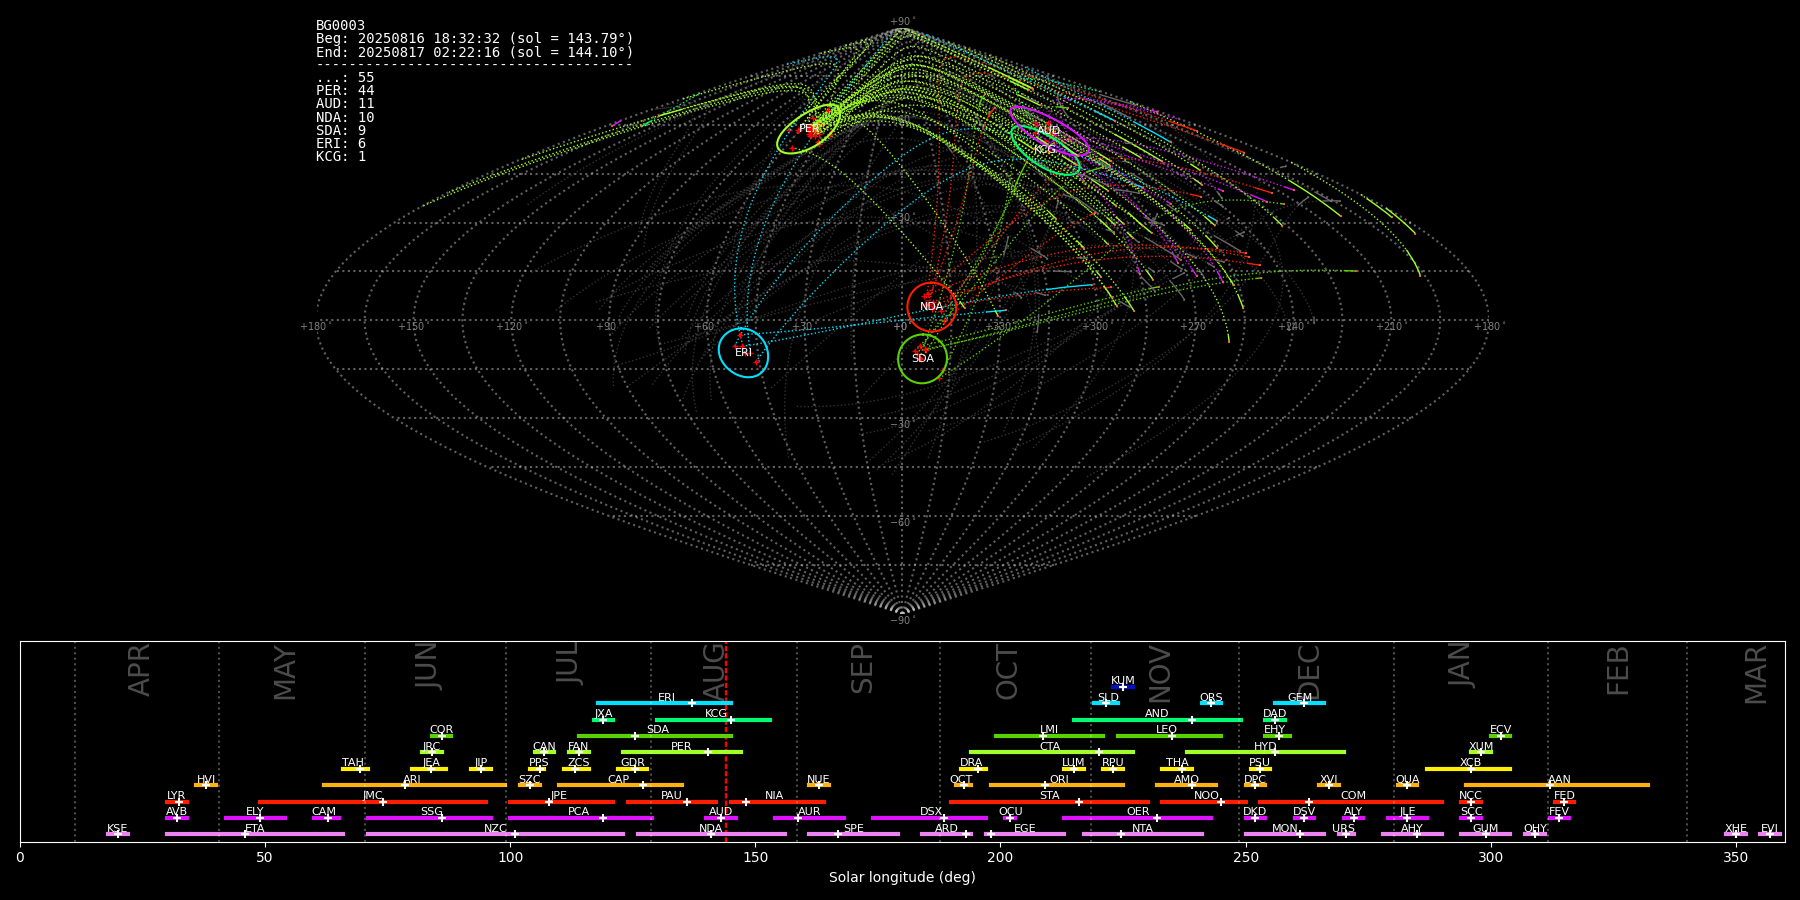Click the red dashed current solar longitude marker
This screenshot has height=900, width=1800.
726,741
